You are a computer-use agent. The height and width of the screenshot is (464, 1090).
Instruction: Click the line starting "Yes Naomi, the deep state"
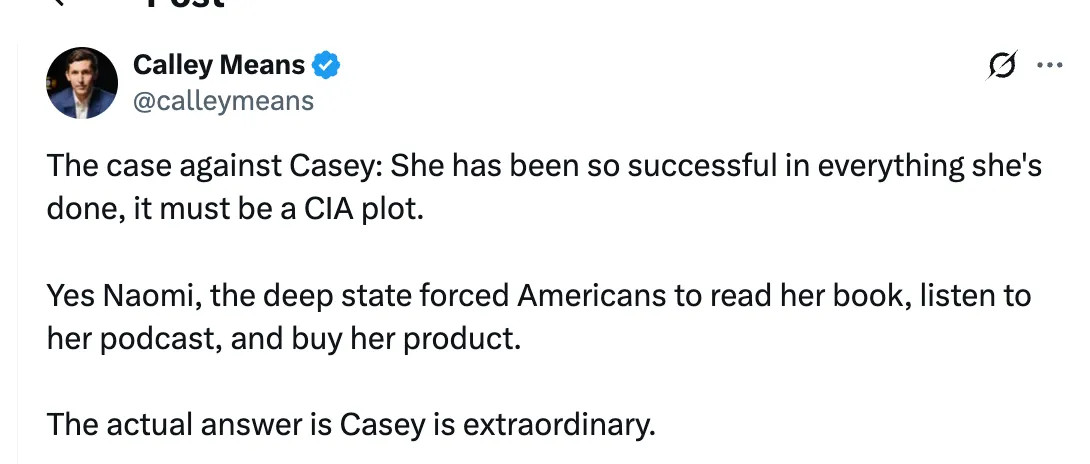coord(539,297)
